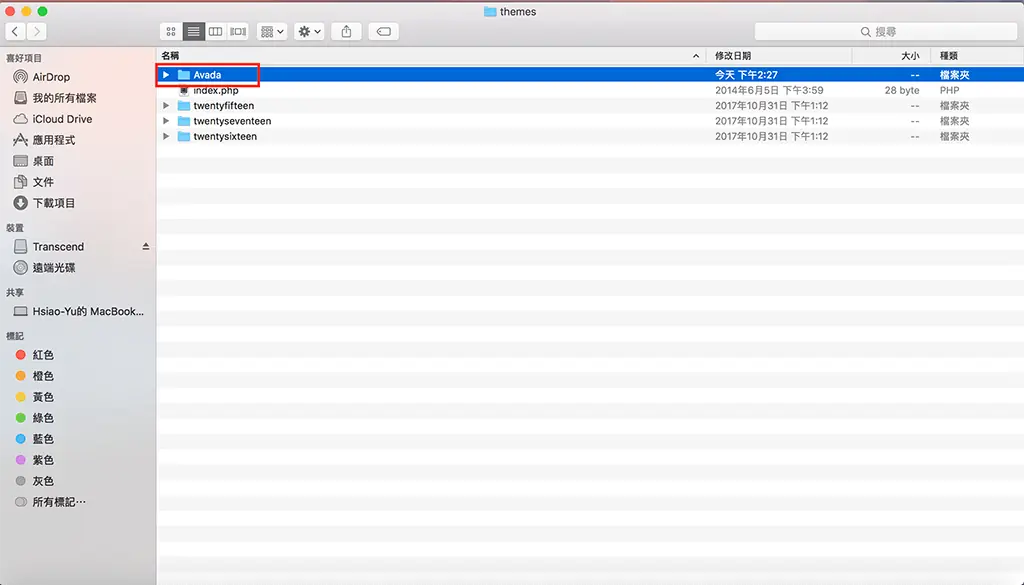Expand the twentyseventeen folder triangle
1024x585 pixels.
tap(166, 121)
